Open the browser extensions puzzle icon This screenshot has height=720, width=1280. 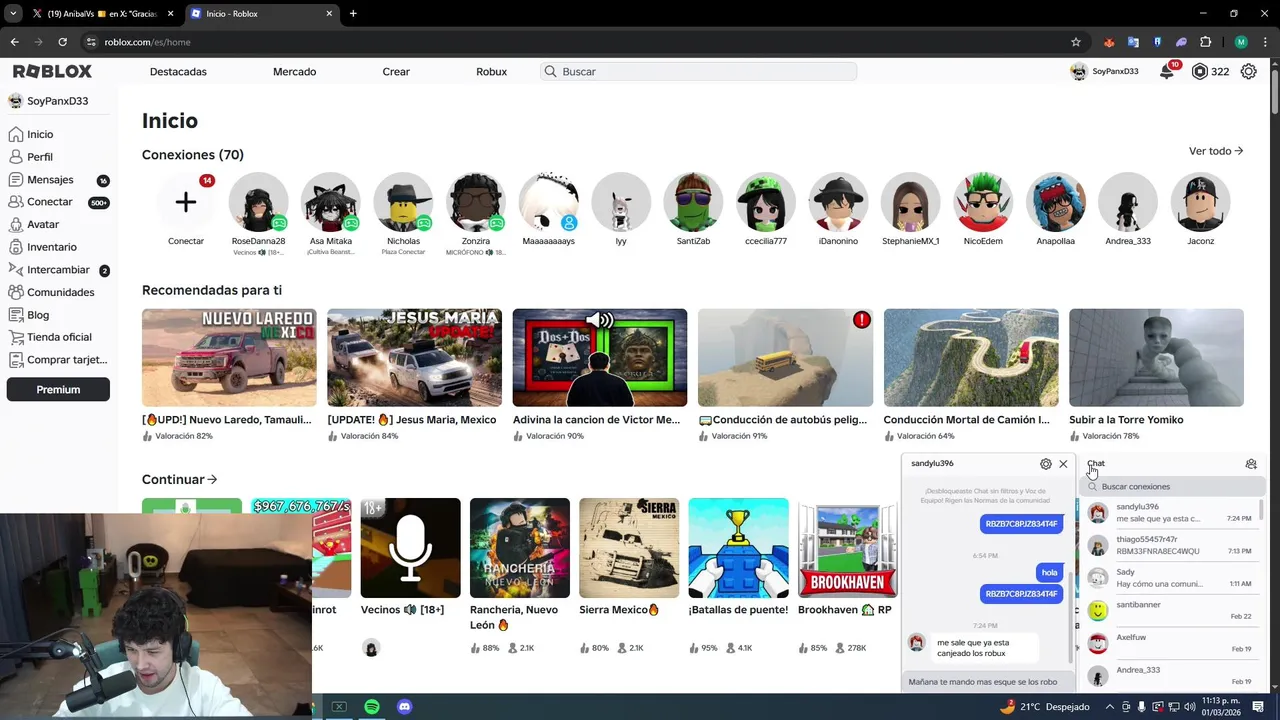point(1206,42)
